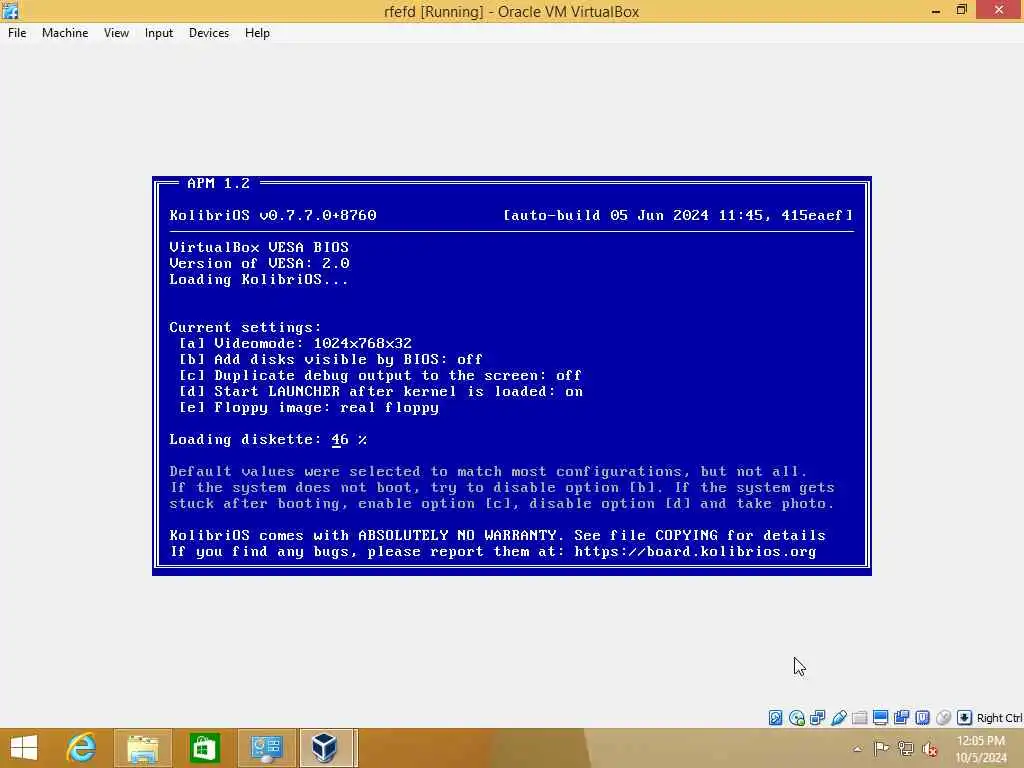Click the https://board.kolibrios.org address
Viewport: 1024px width, 768px height.
pos(696,552)
